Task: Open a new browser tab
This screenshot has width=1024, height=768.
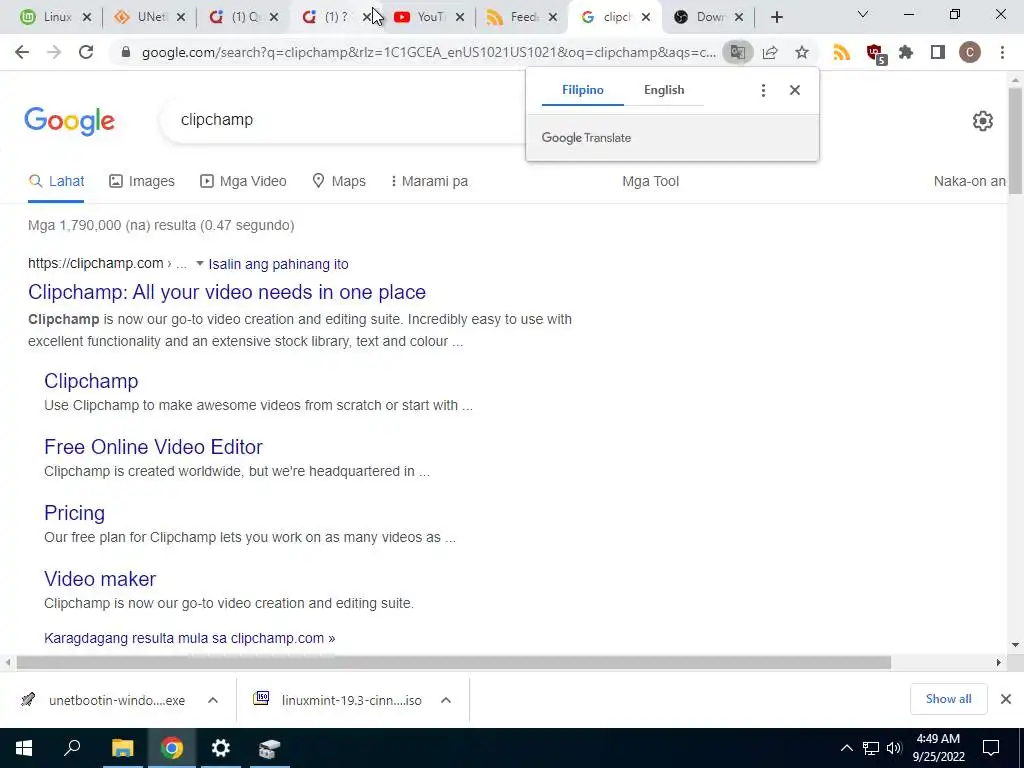Action: pos(776,18)
